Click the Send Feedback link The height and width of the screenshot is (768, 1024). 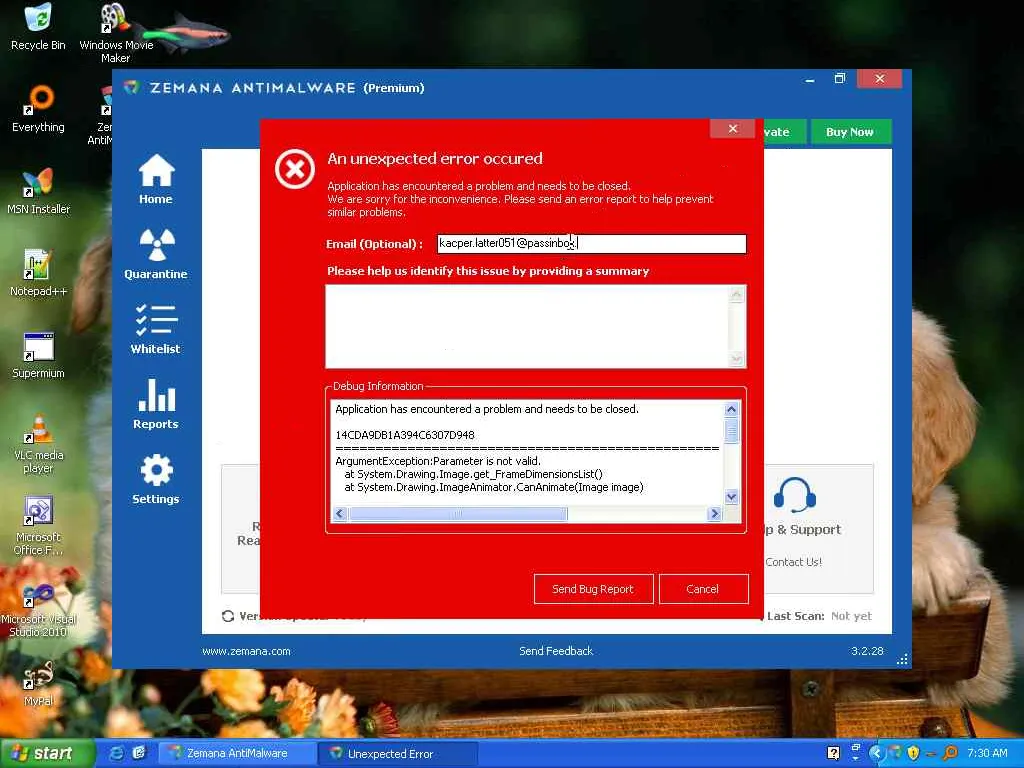(556, 651)
